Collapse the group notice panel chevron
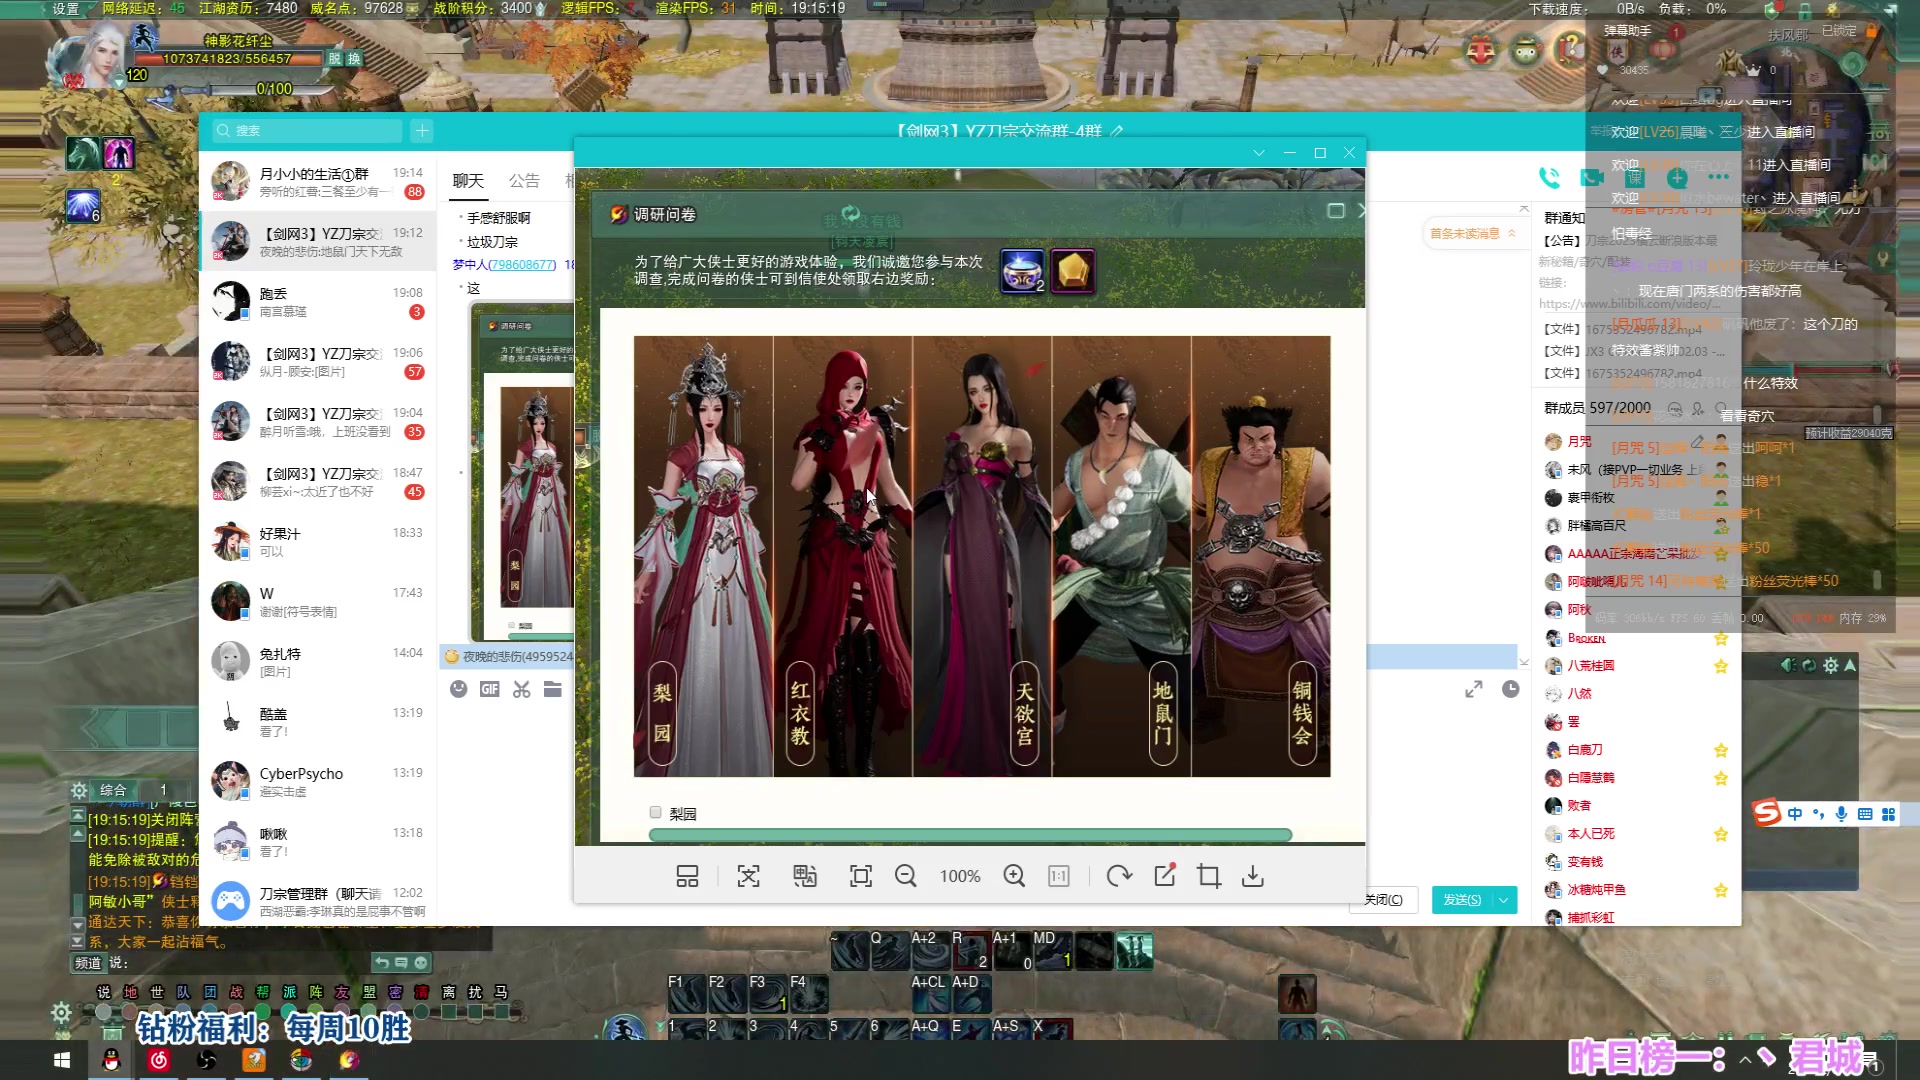Viewport: 1920px width, 1080px height. pos(1524,209)
